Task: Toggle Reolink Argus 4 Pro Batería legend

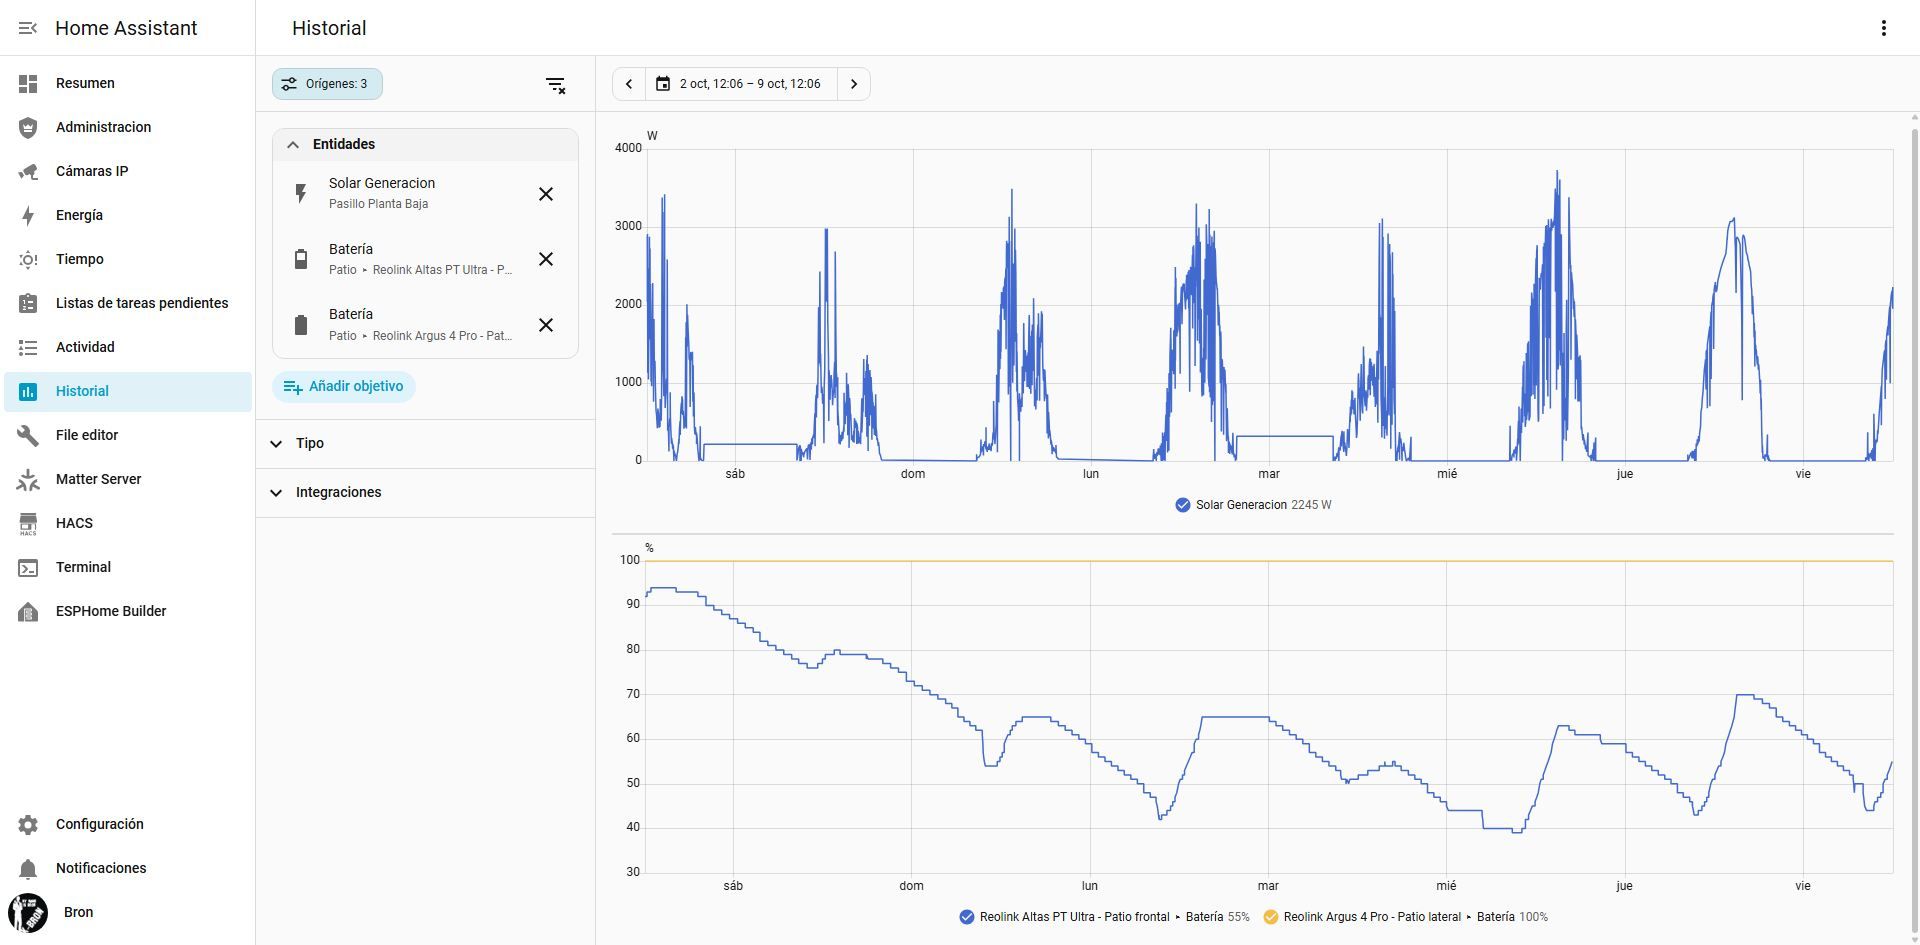Action: pyautogui.click(x=1271, y=917)
